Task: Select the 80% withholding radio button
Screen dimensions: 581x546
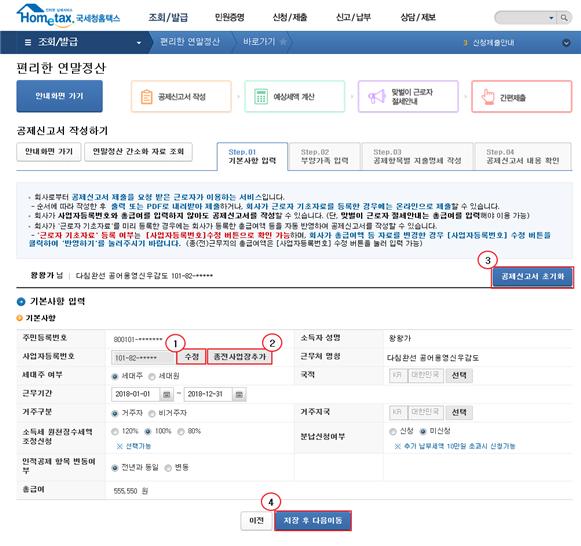Action: [181, 432]
